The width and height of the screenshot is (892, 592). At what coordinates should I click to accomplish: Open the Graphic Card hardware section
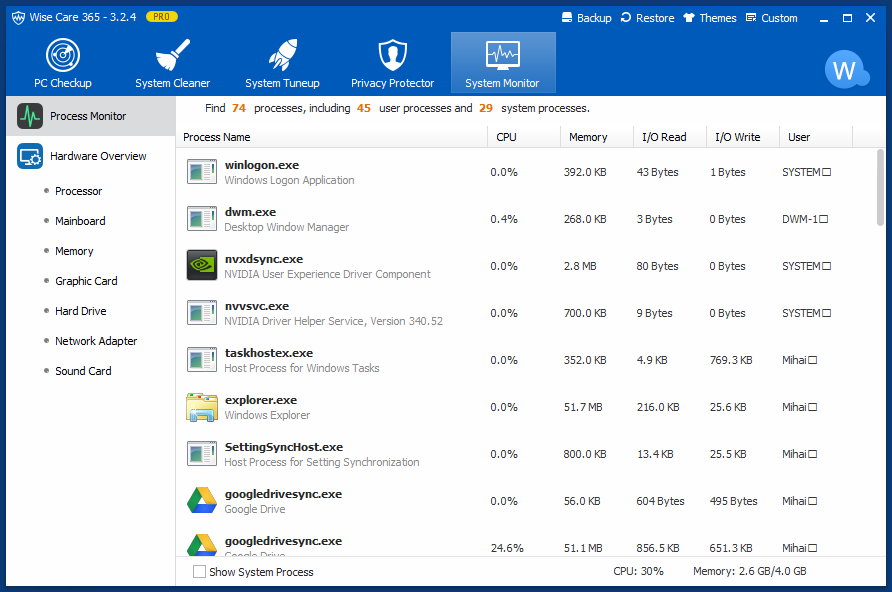click(x=86, y=281)
